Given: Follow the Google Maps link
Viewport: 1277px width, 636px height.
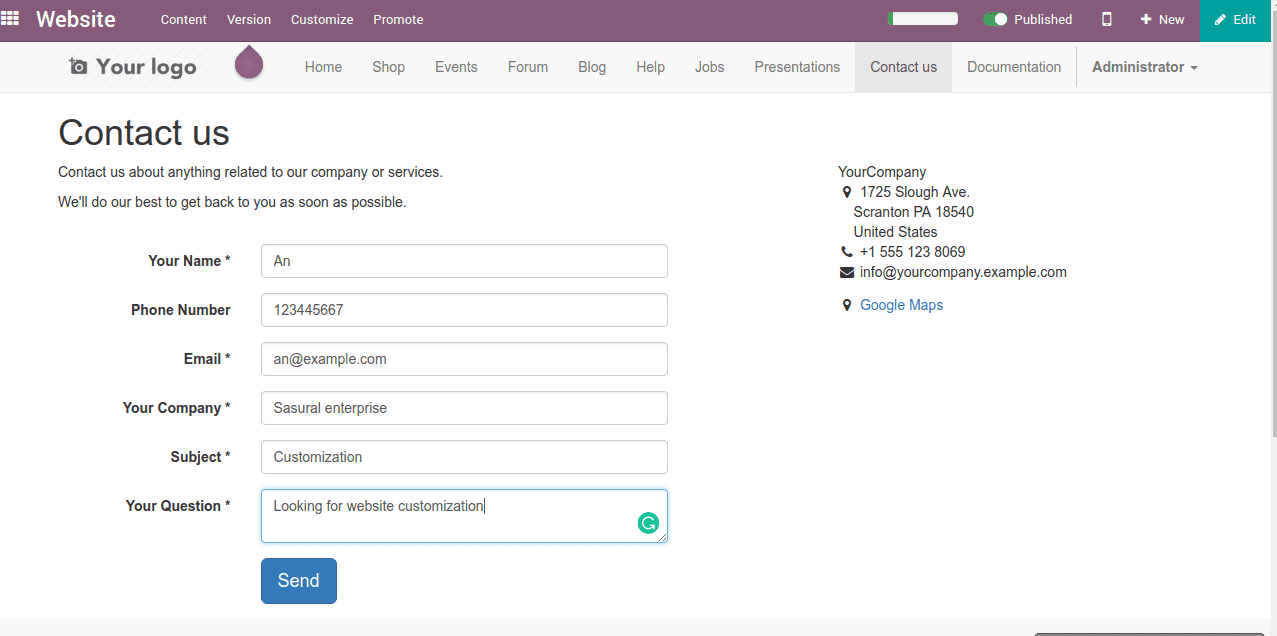Looking at the screenshot, I should [901, 305].
